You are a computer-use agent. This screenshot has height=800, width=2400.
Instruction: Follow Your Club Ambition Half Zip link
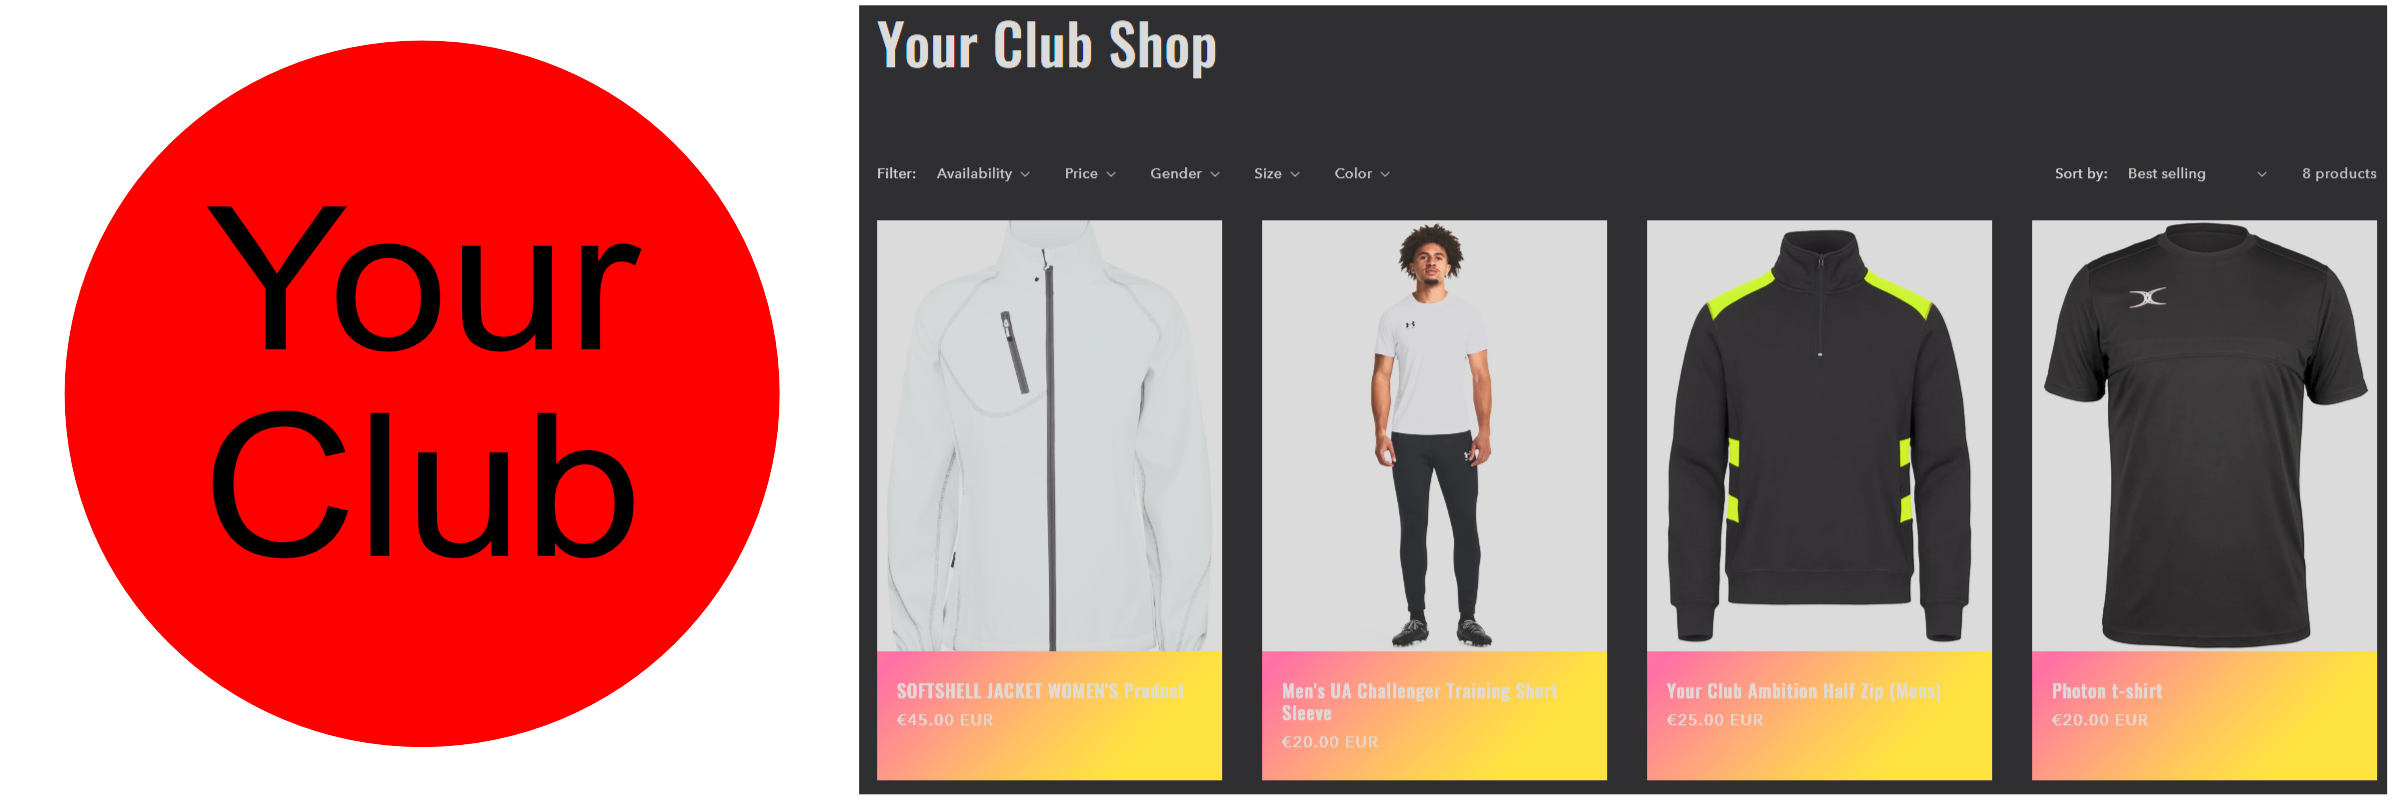coord(1804,691)
